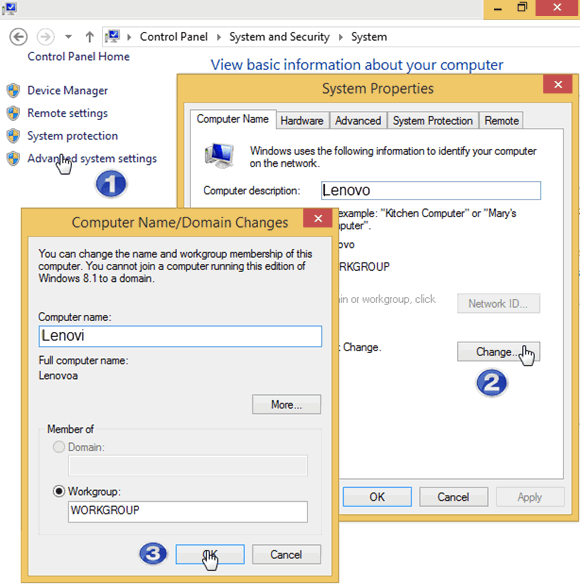Image resolution: width=580 pixels, height=585 pixels.
Task: Click the System window title bar icon
Action: point(9,8)
